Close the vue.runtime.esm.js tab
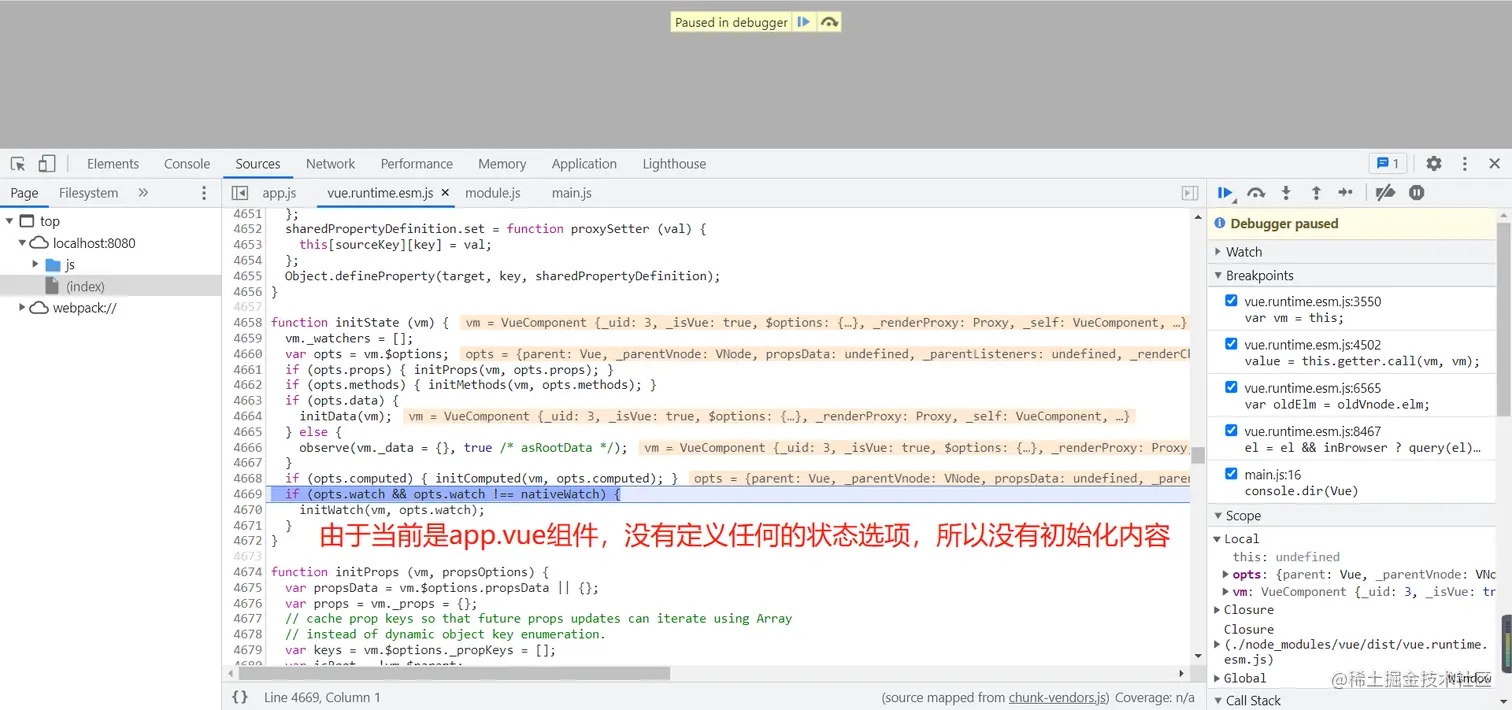This screenshot has width=1512, height=710. (x=445, y=193)
